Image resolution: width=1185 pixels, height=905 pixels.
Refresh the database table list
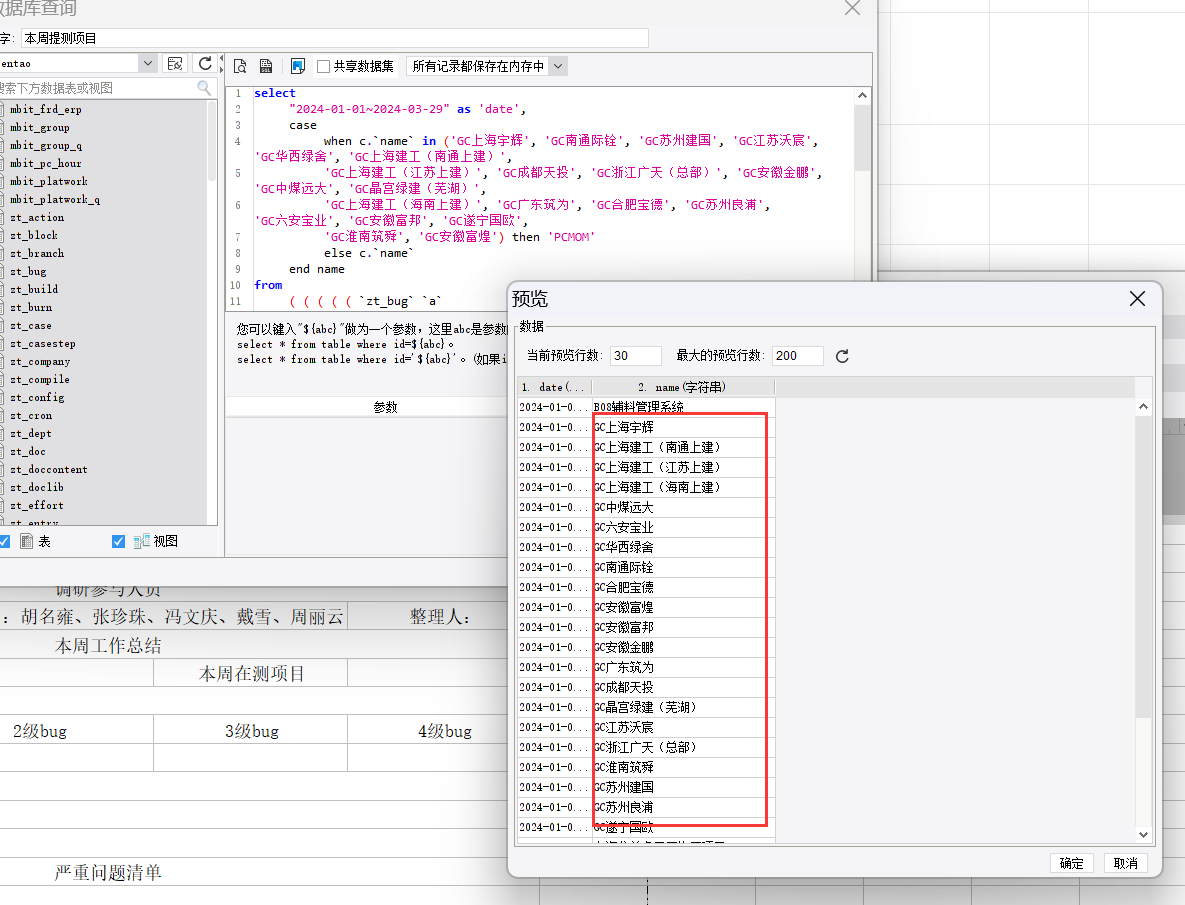(x=205, y=63)
